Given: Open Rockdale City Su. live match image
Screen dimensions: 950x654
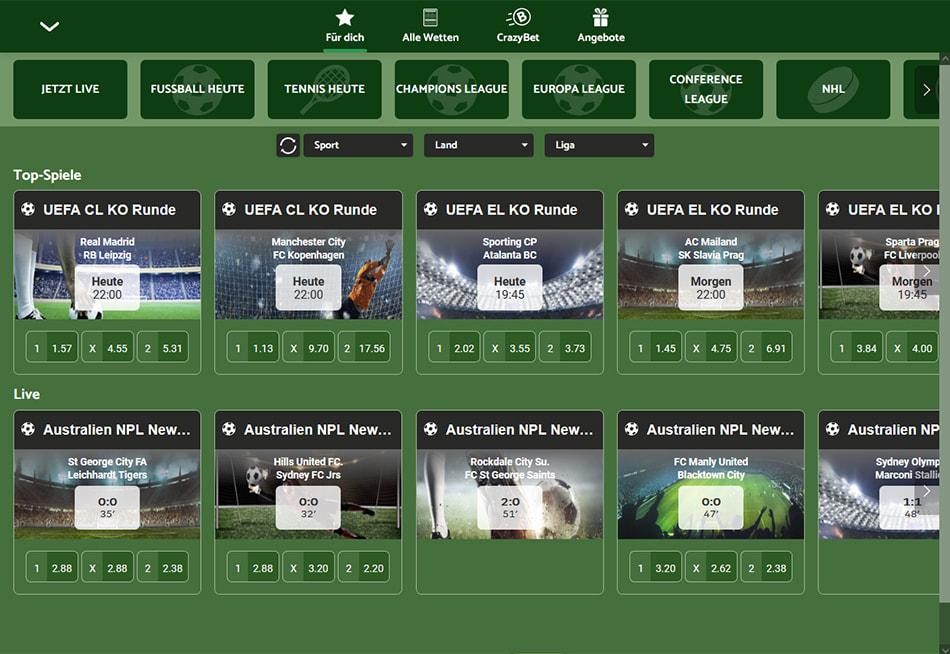Looking at the screenshot, I should (x=510, y=494).
